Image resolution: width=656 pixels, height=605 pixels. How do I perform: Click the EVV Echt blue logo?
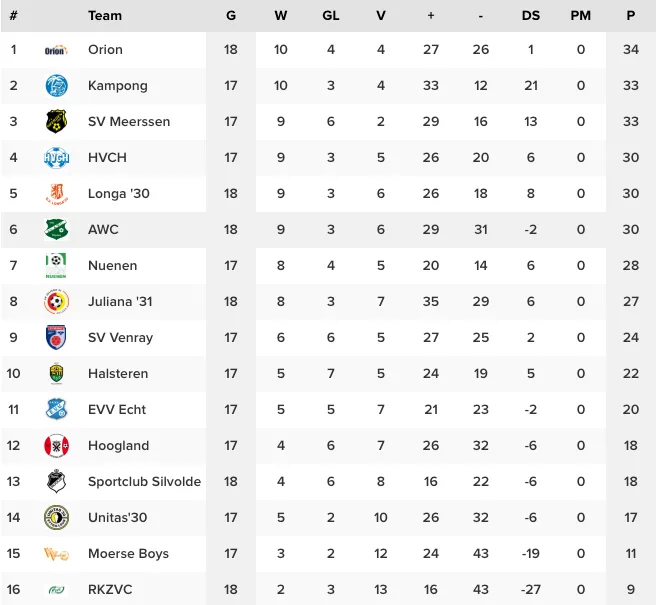point(56,409)
